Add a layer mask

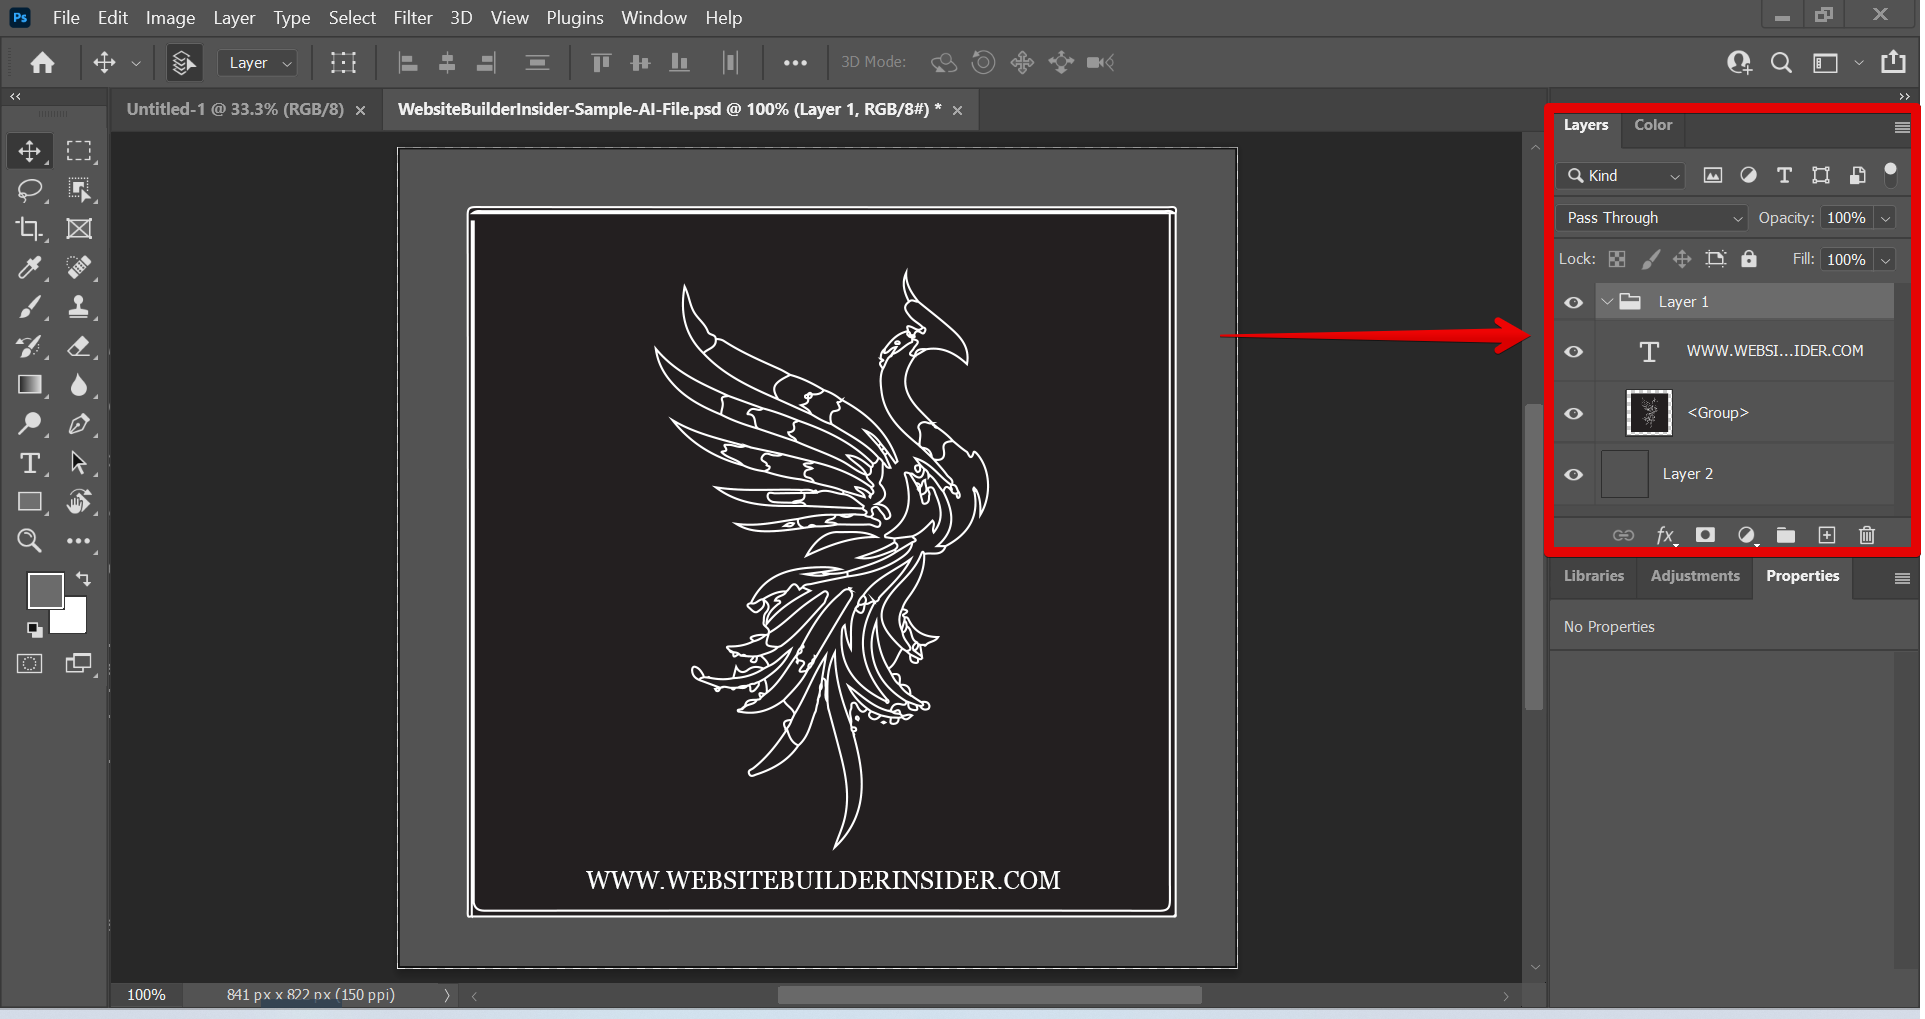point(1705,536)
